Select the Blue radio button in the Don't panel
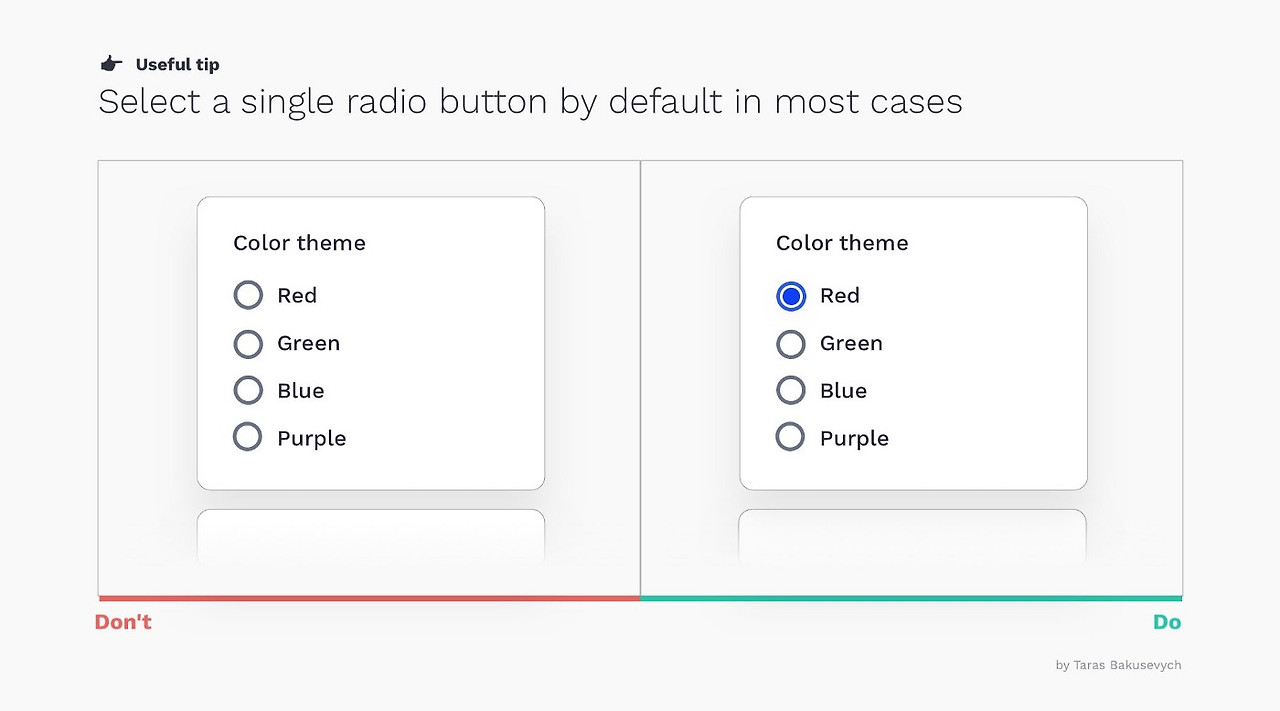 (x=248, y=390)
